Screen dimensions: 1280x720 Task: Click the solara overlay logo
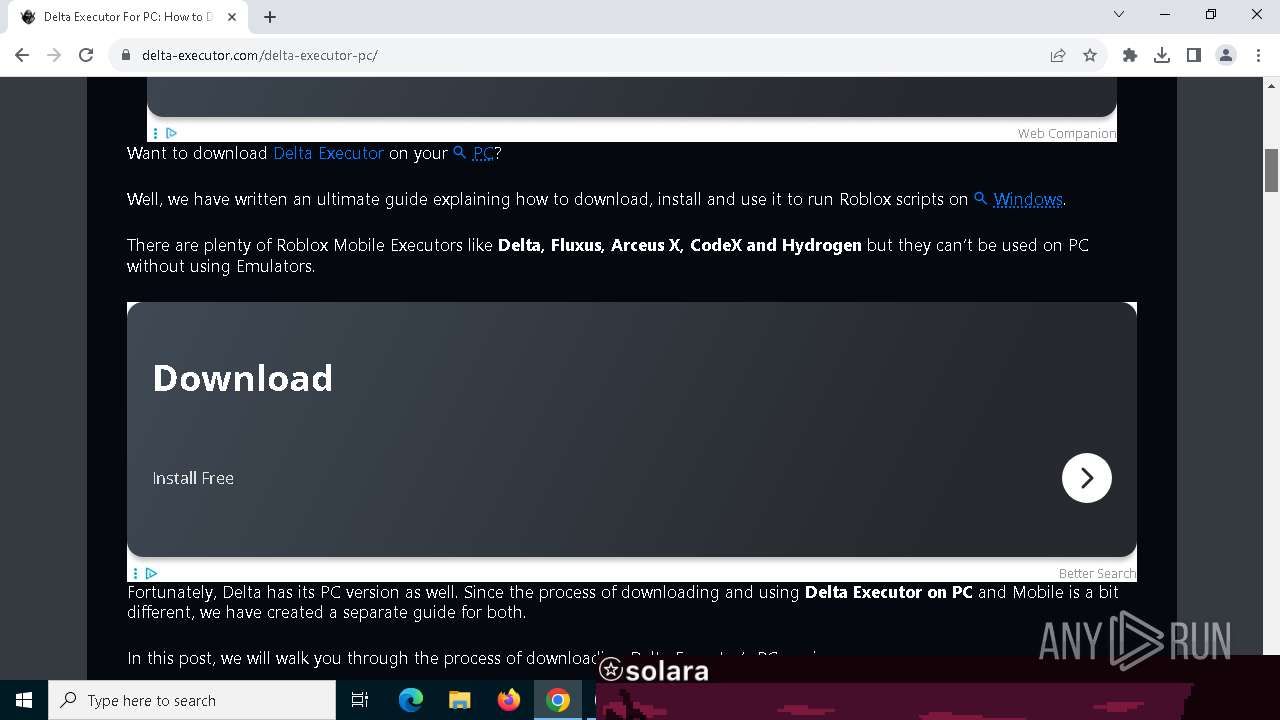(x=654, y=671)
